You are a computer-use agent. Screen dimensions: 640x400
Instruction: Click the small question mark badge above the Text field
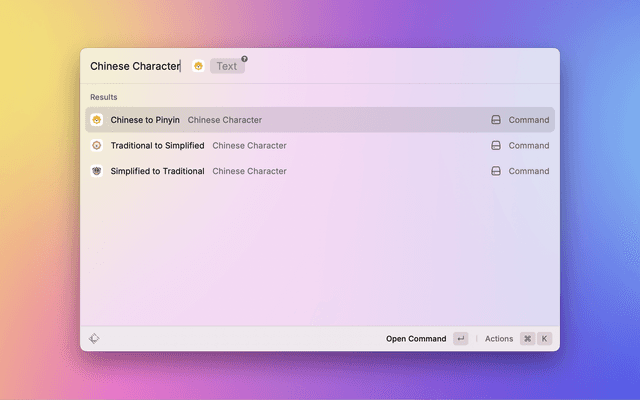click(244, 59)
